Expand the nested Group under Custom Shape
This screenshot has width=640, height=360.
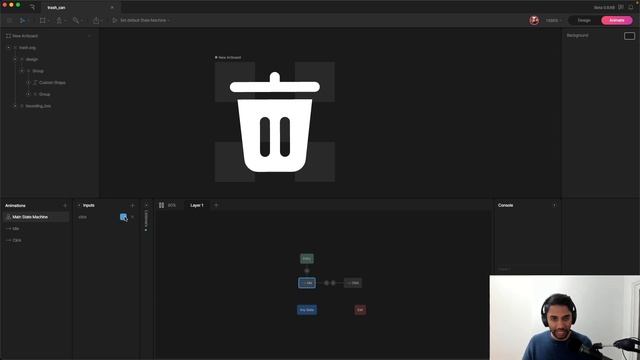point(28,94)
